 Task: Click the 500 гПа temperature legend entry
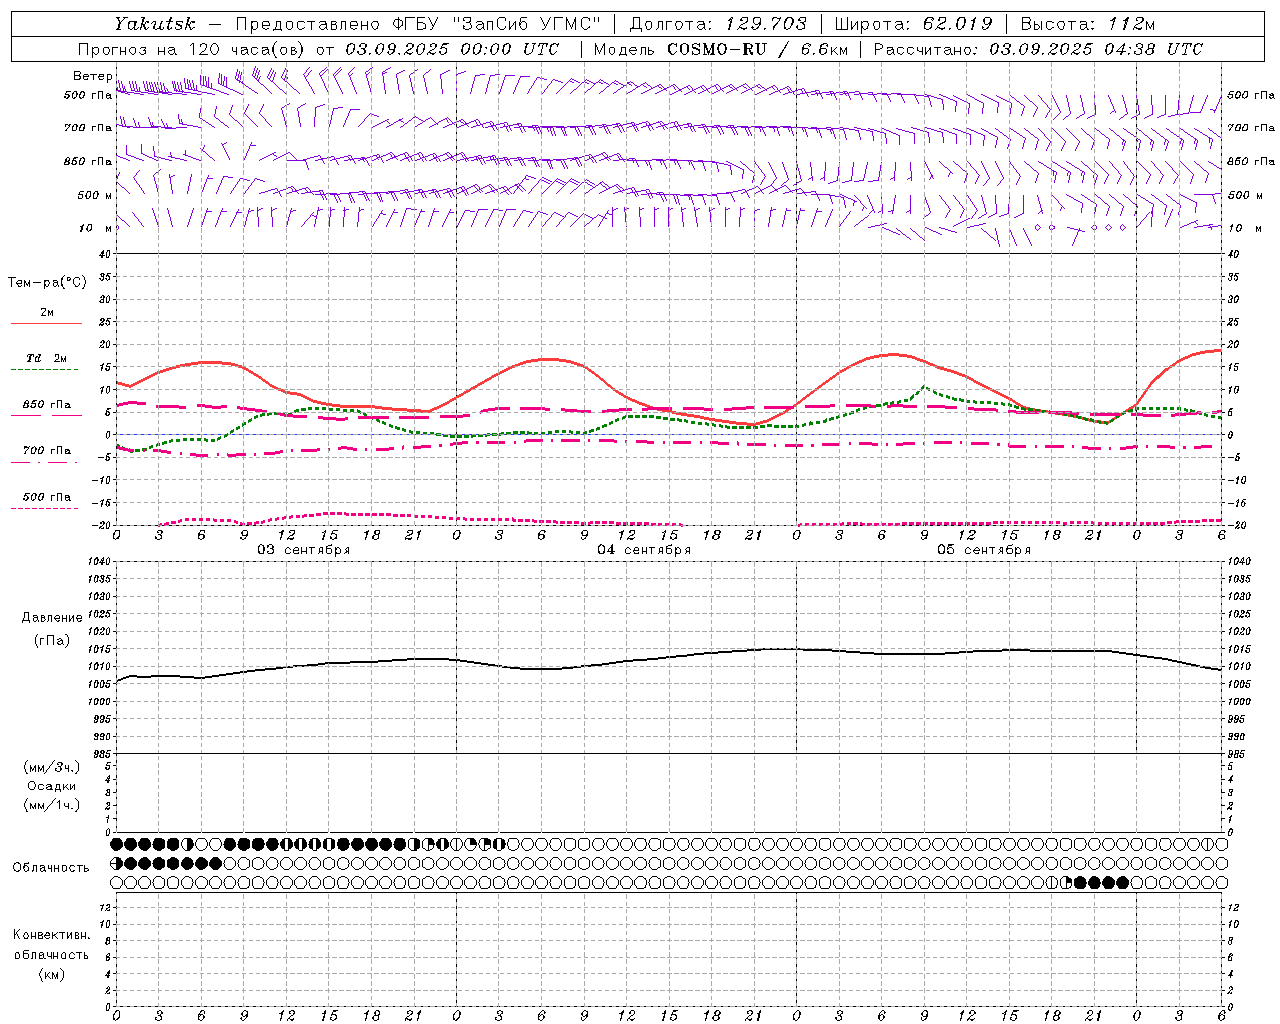point(47,497)
